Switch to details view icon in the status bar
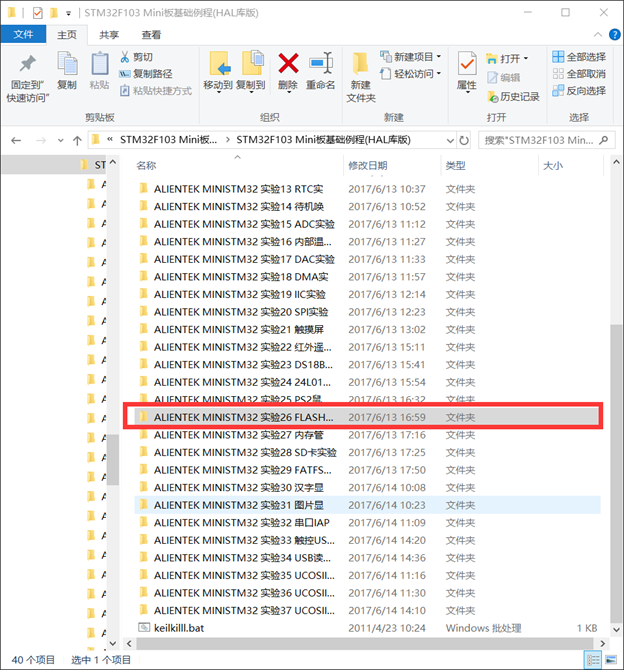The image size is (624, 670). point(593,660)
